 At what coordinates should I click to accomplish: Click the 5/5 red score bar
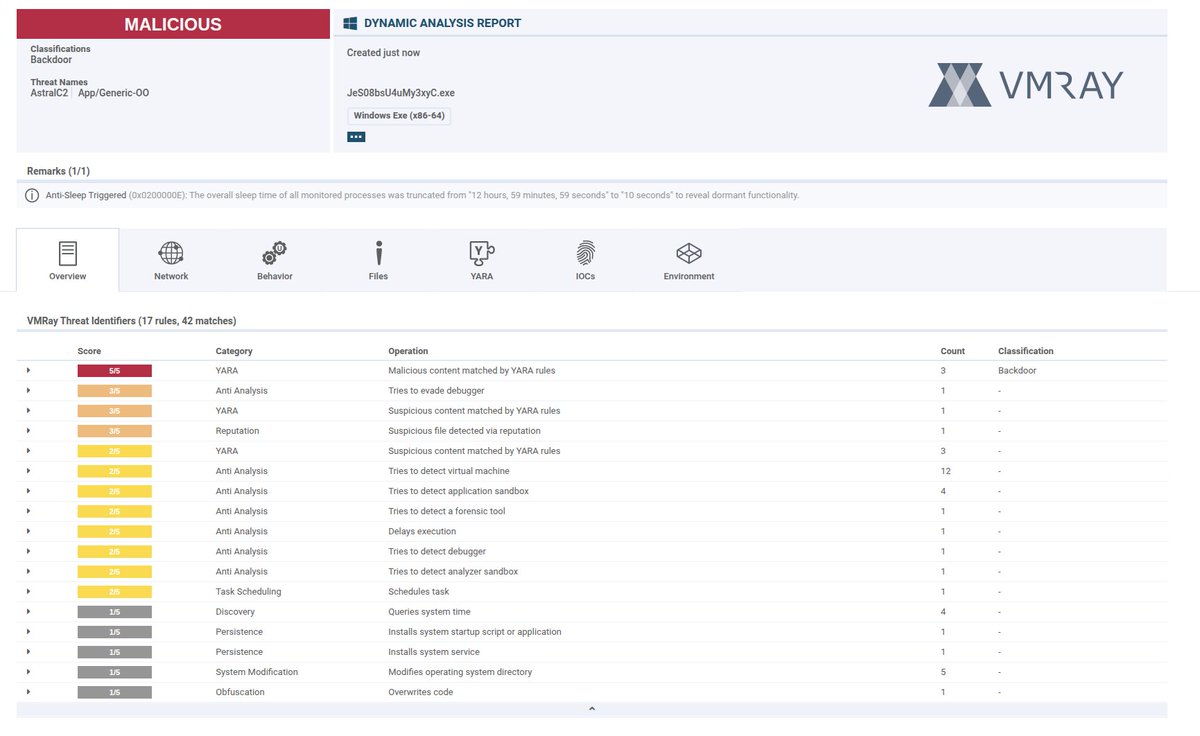point(115,370)
